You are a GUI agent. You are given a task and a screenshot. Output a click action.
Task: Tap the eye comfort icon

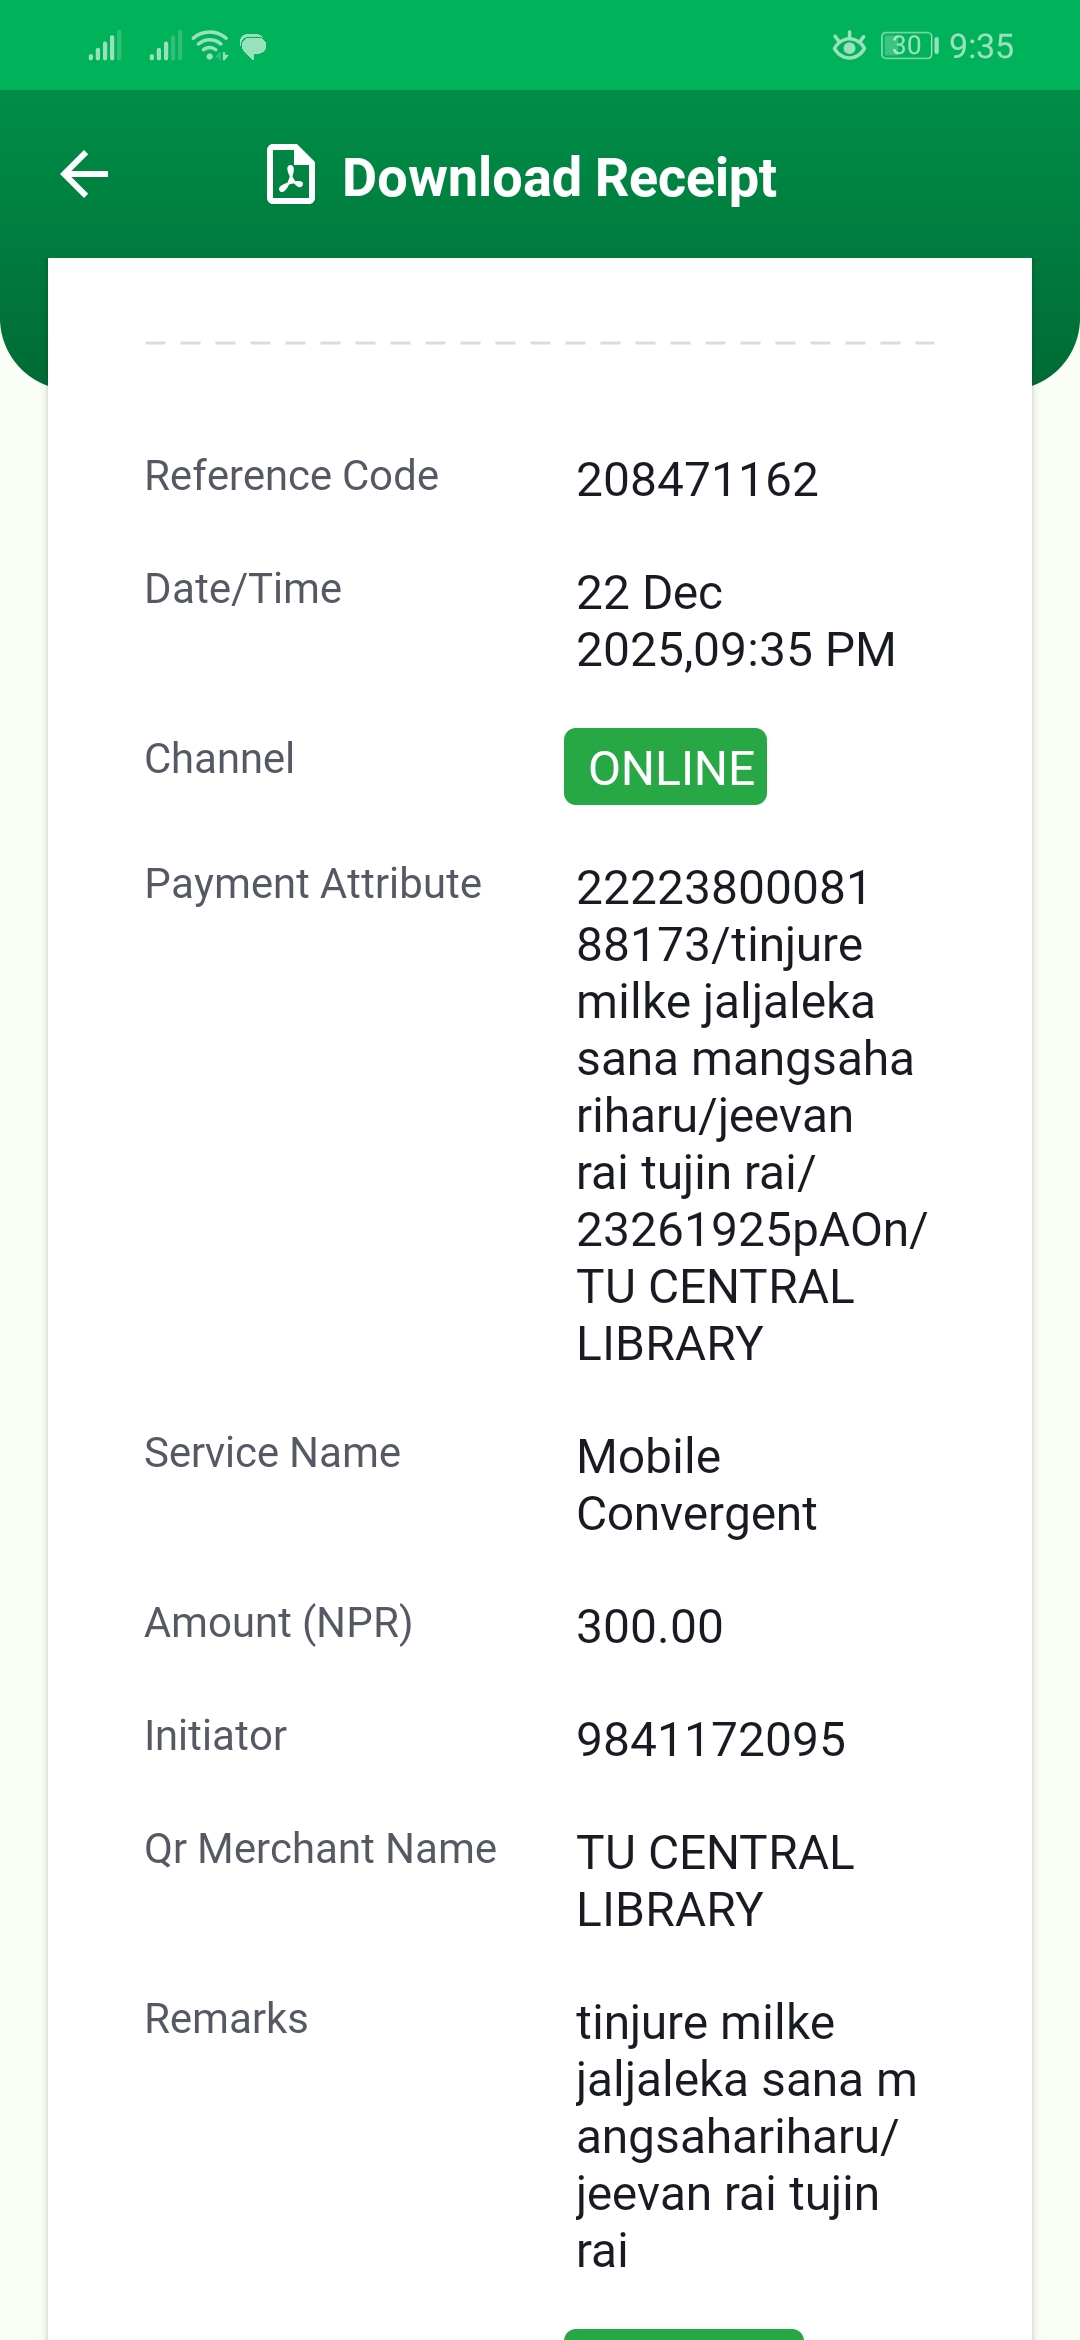[x=849, y=46]
